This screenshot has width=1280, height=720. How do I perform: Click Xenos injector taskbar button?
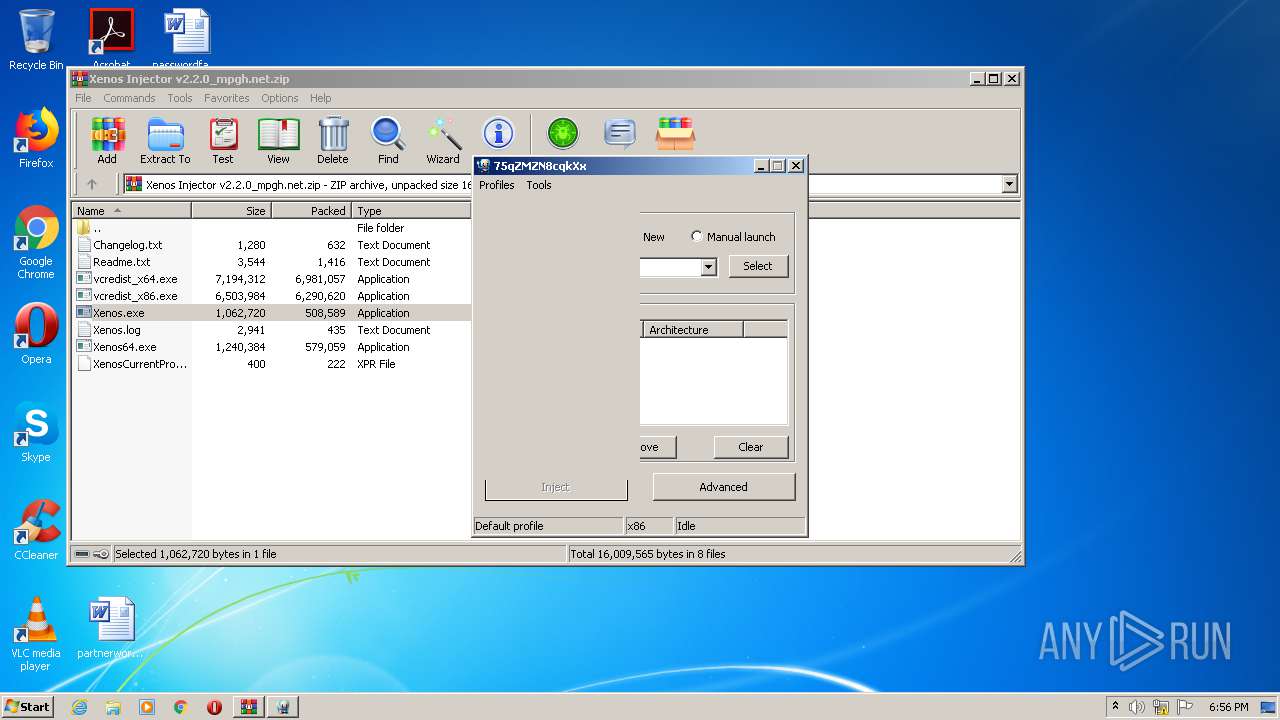tap(284, 707)
